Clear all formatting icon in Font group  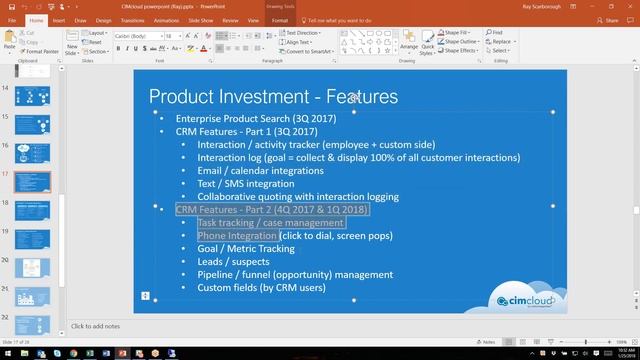click(208, 36)
